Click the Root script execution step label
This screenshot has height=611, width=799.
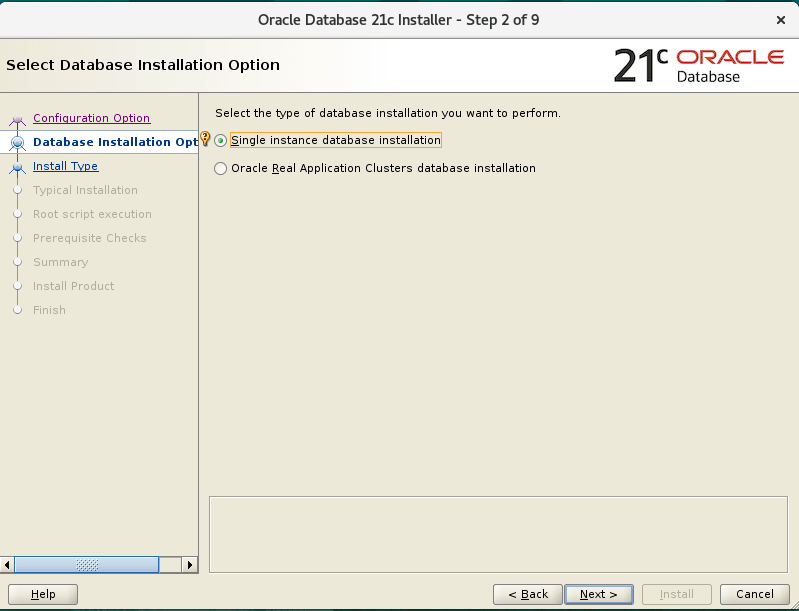[92, 214]
